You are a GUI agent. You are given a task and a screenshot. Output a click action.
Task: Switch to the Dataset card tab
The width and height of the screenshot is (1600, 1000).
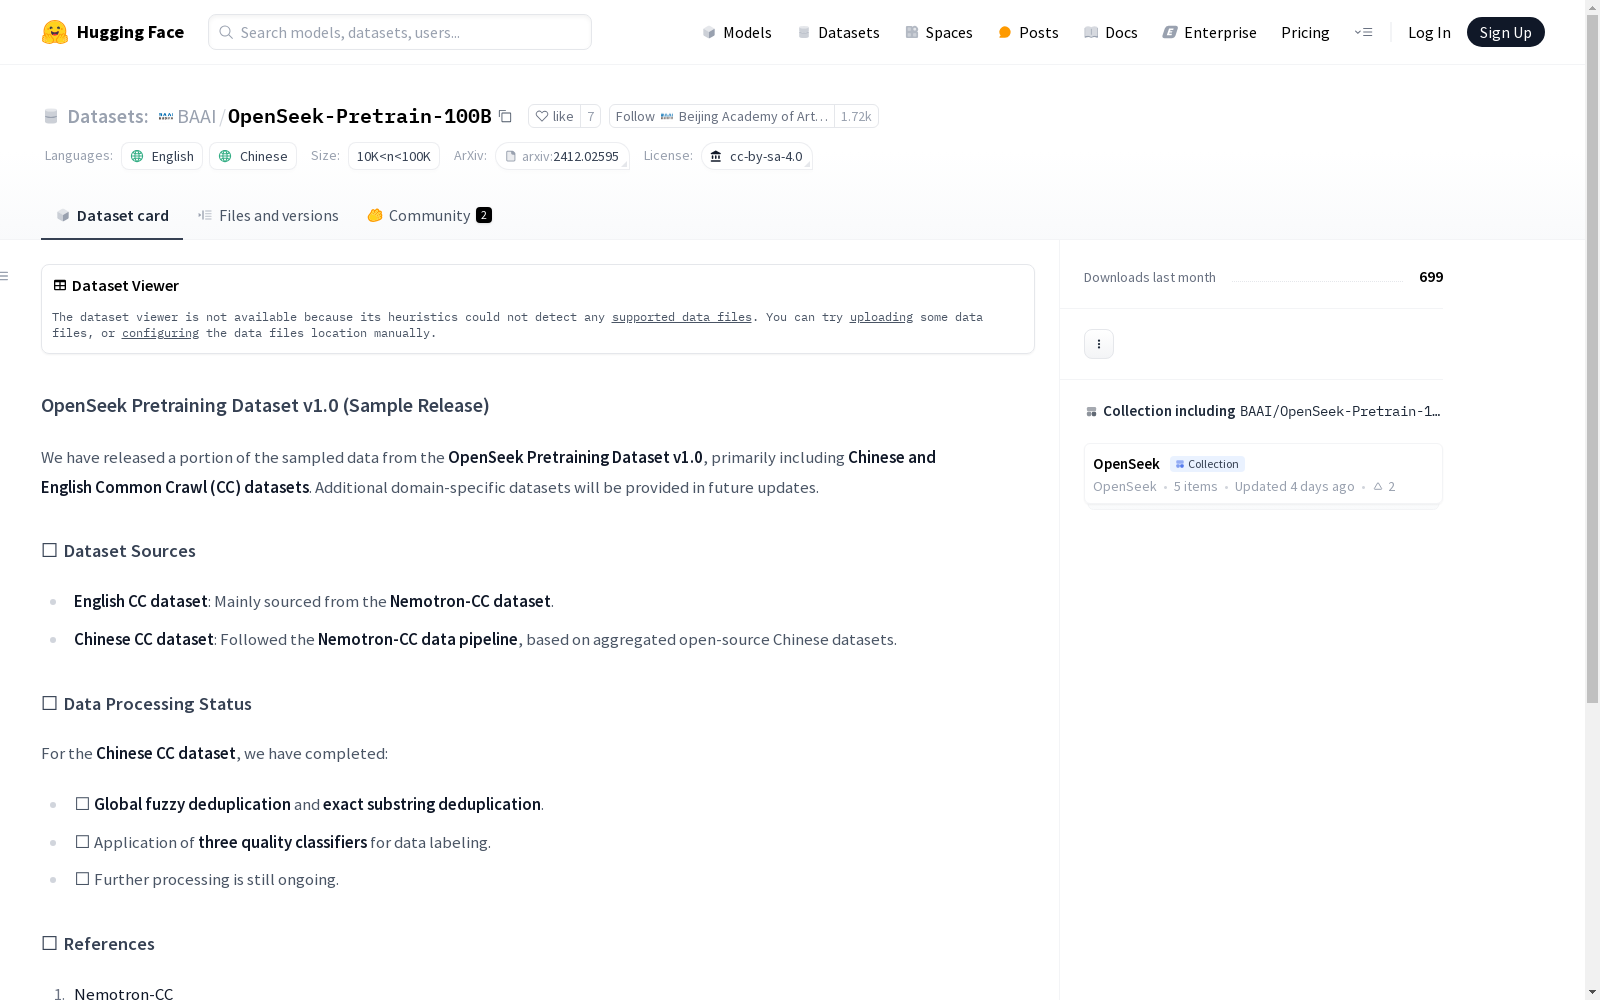[112, 216]
